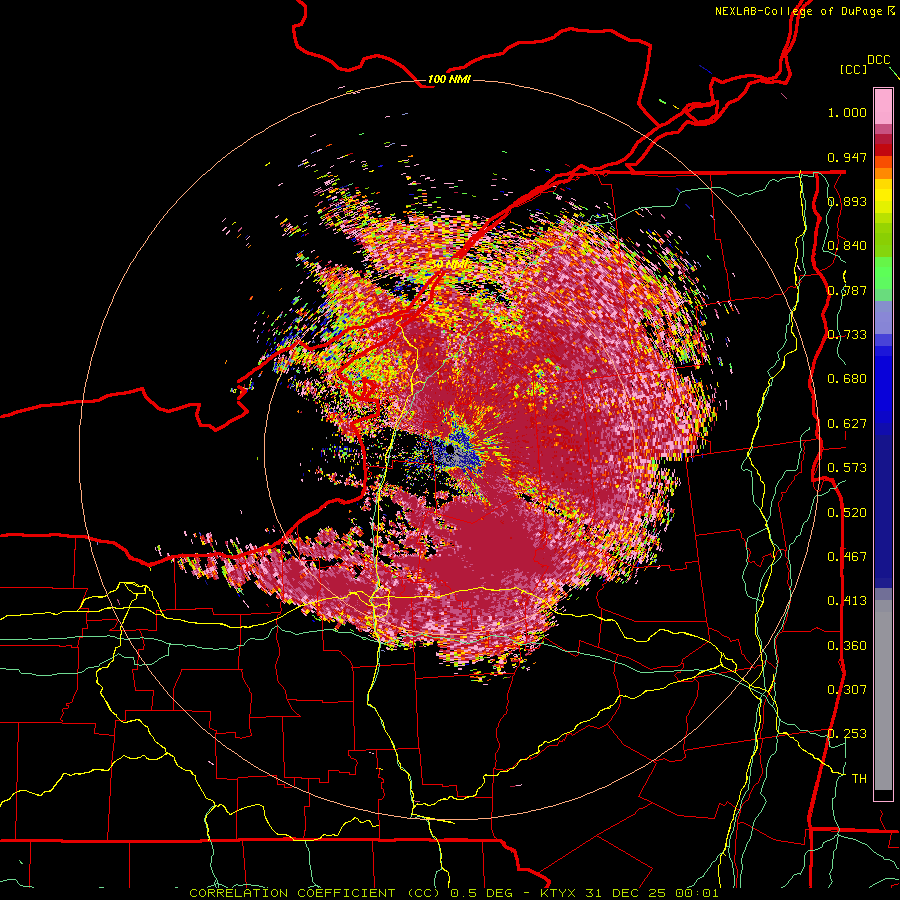Screen dimensions: 900x900
Task: Click the CORRELATION COEFFICIENT (CC) caption text
Action: (317, 893)
